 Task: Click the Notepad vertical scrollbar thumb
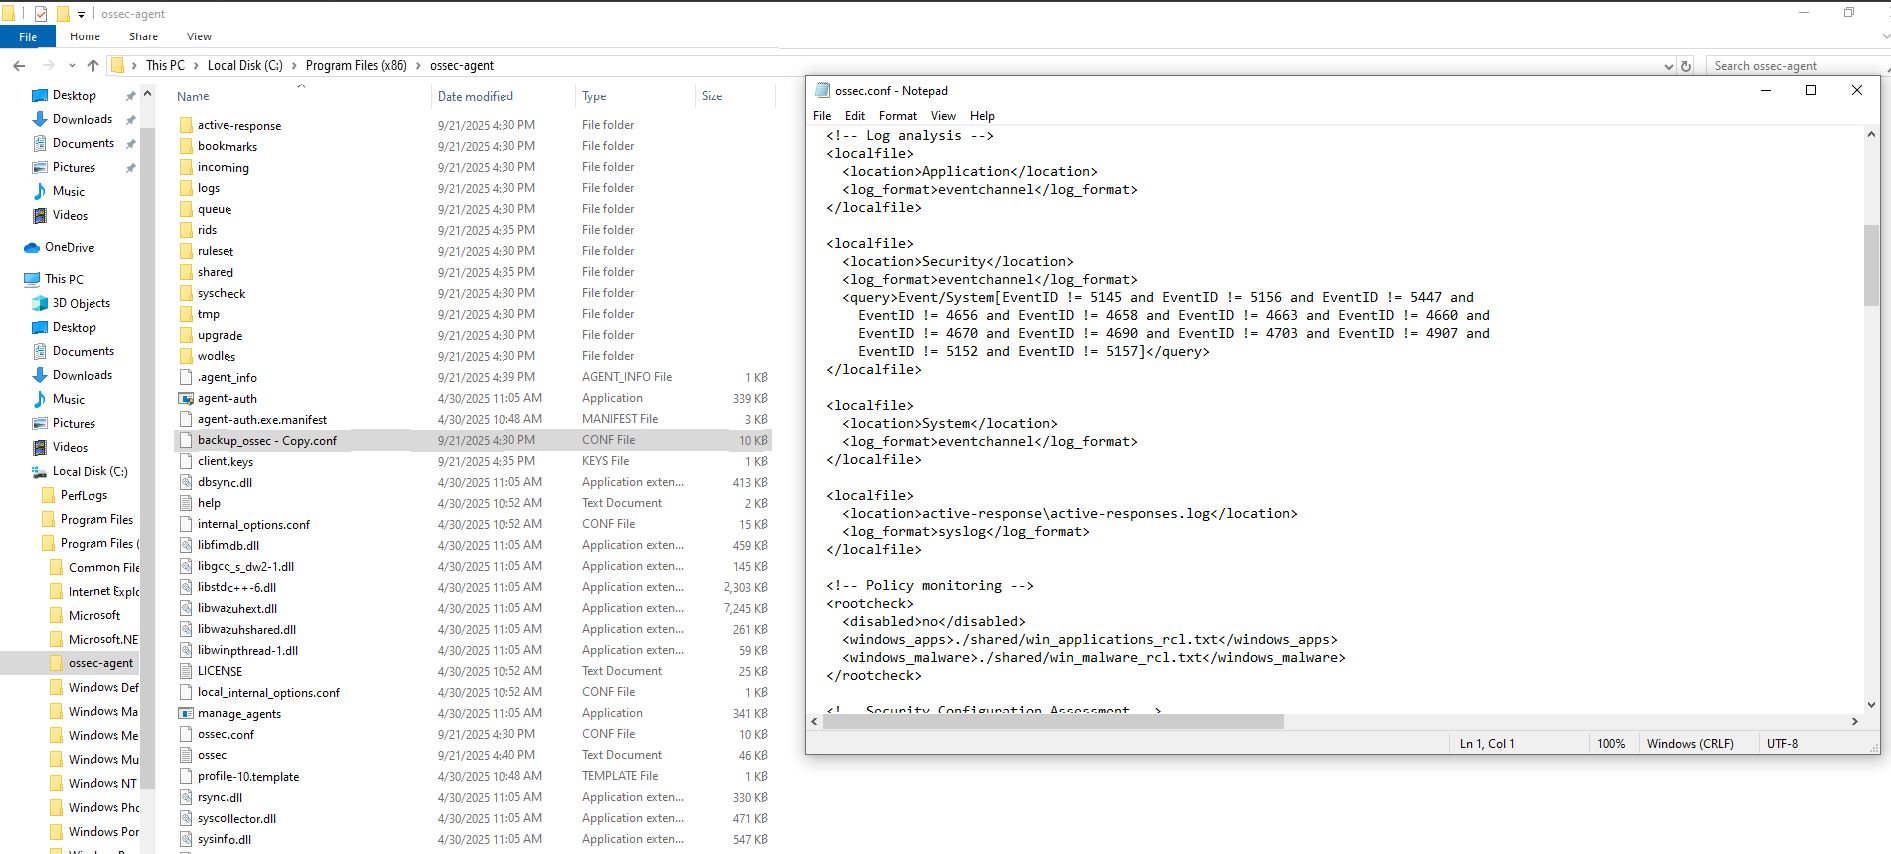click(1871, 265)
